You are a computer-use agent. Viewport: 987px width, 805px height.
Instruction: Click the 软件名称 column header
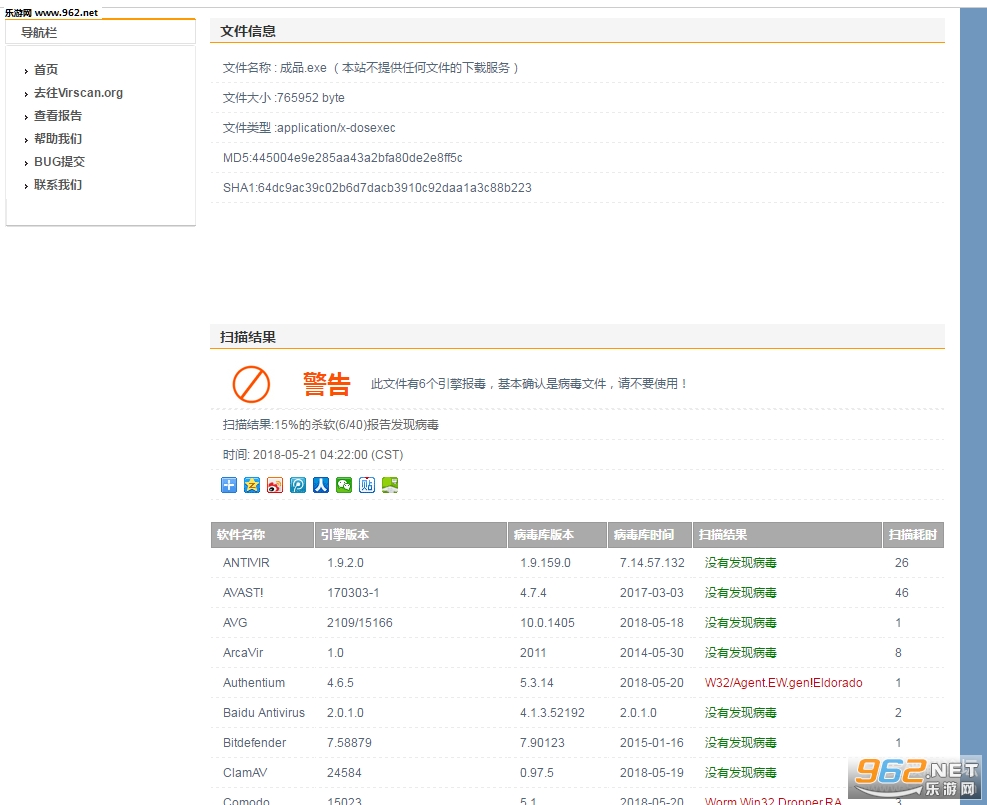coord(262,535)
